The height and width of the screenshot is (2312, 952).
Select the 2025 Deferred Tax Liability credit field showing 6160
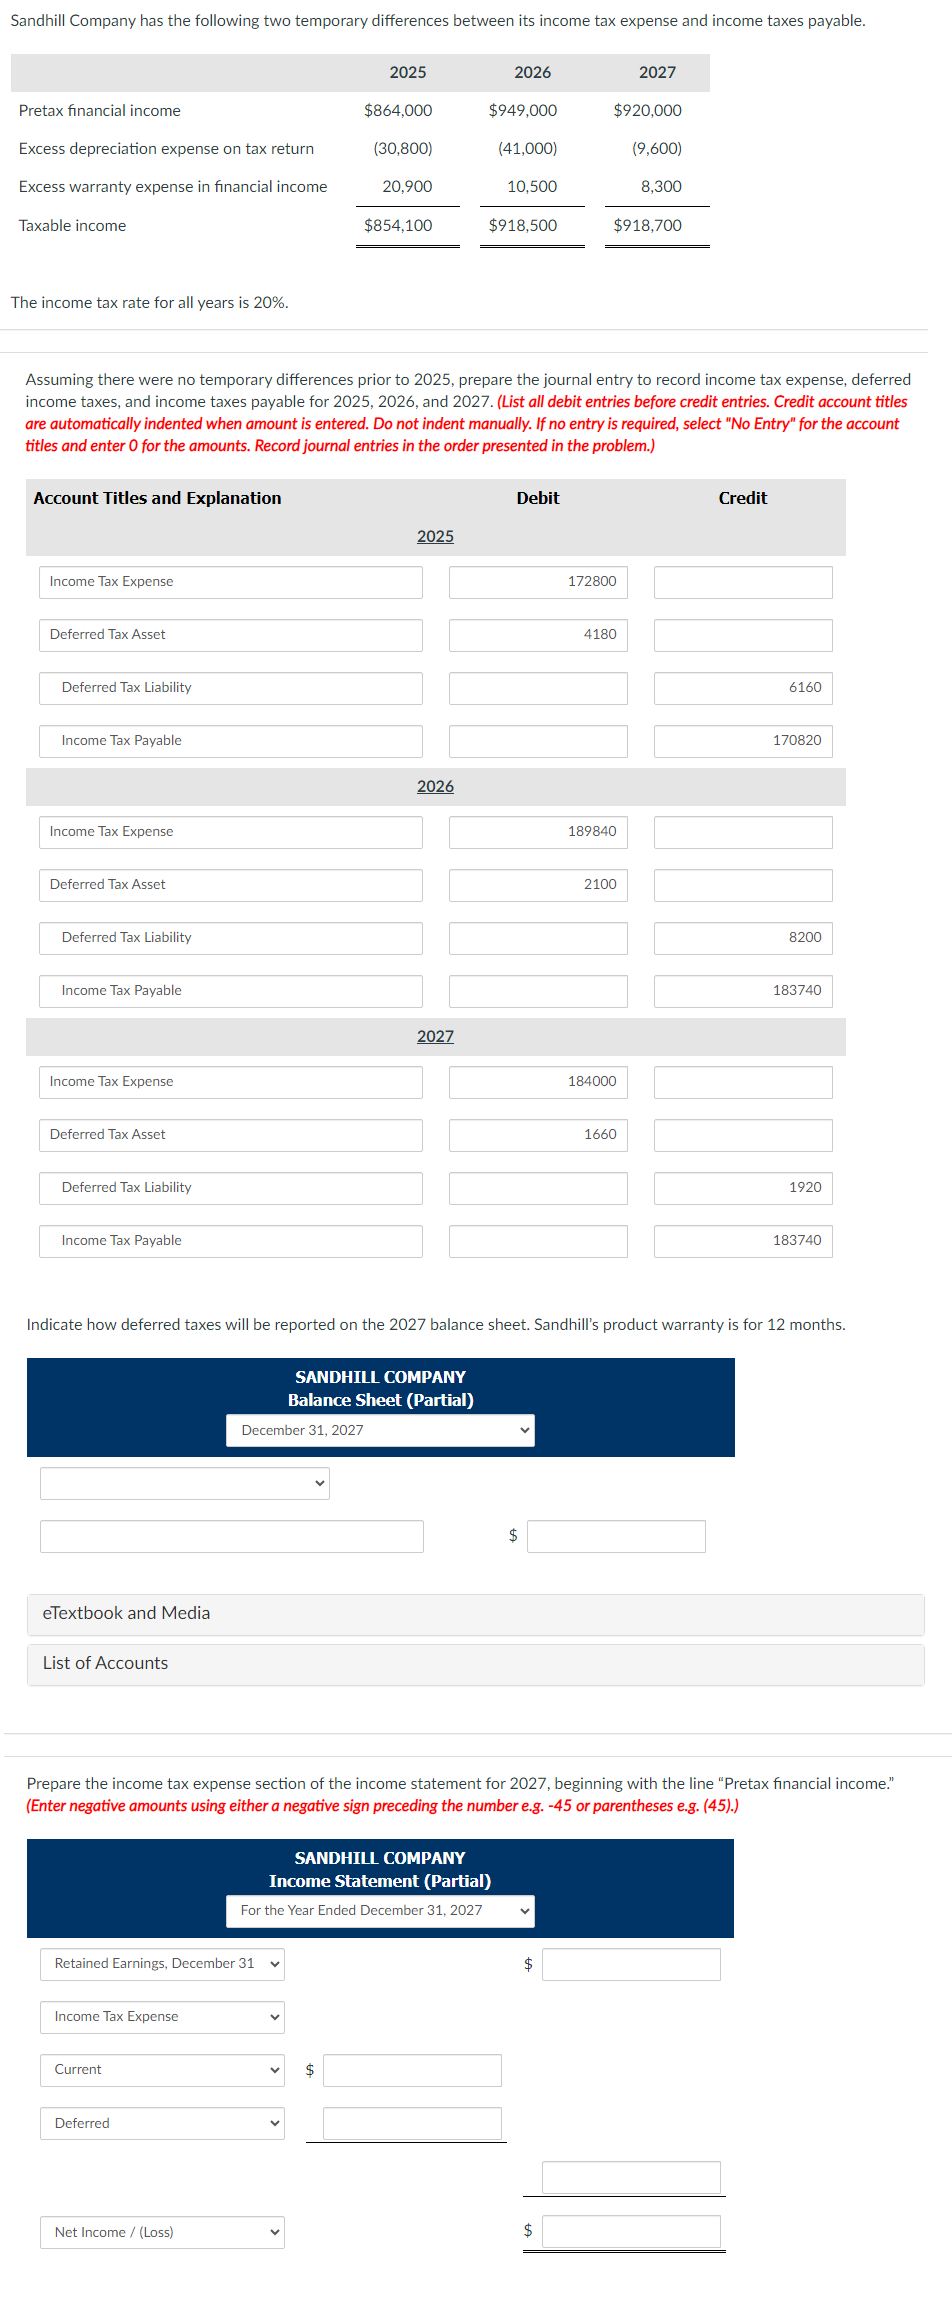[x=742, y=687]
